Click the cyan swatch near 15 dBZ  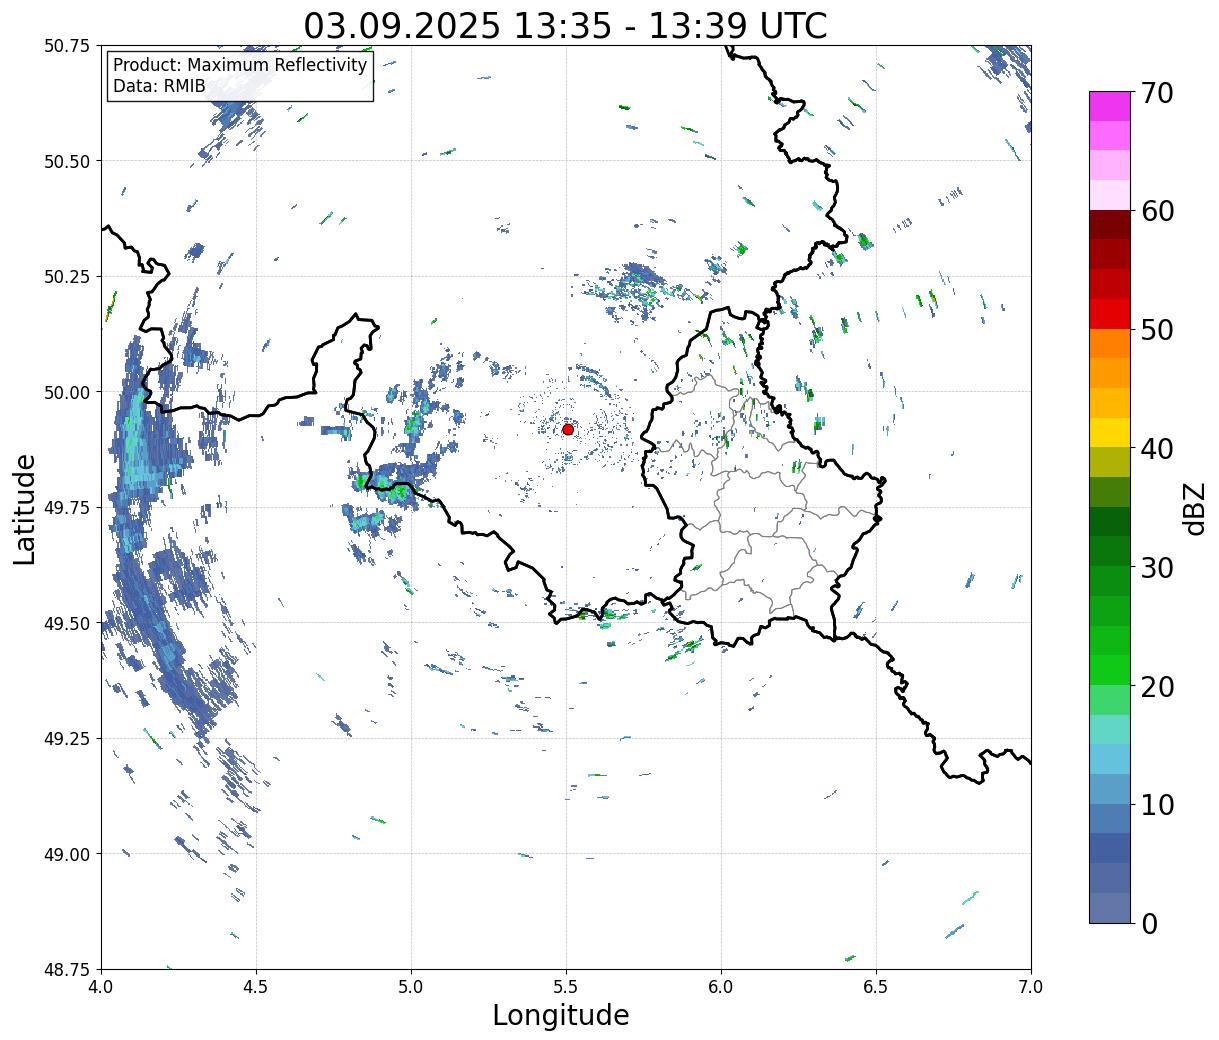(1110, 729)
